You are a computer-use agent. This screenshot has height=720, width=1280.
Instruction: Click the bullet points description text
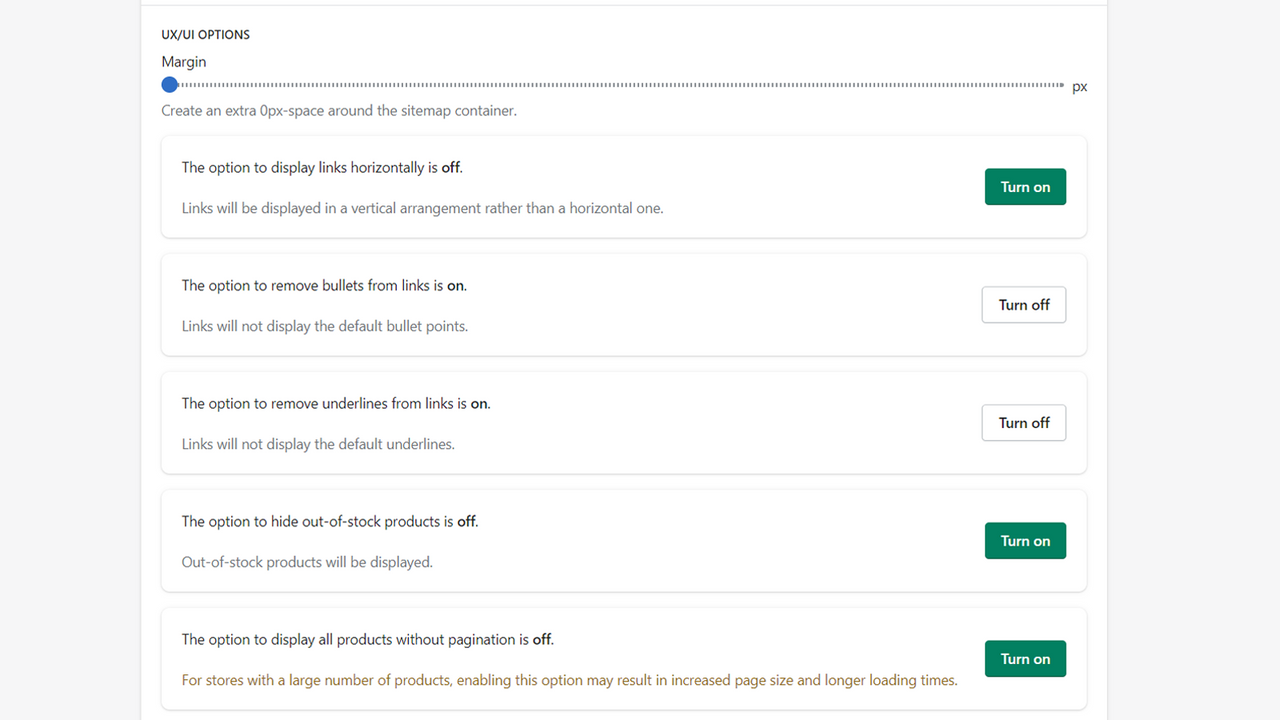[x=324, y=325]
